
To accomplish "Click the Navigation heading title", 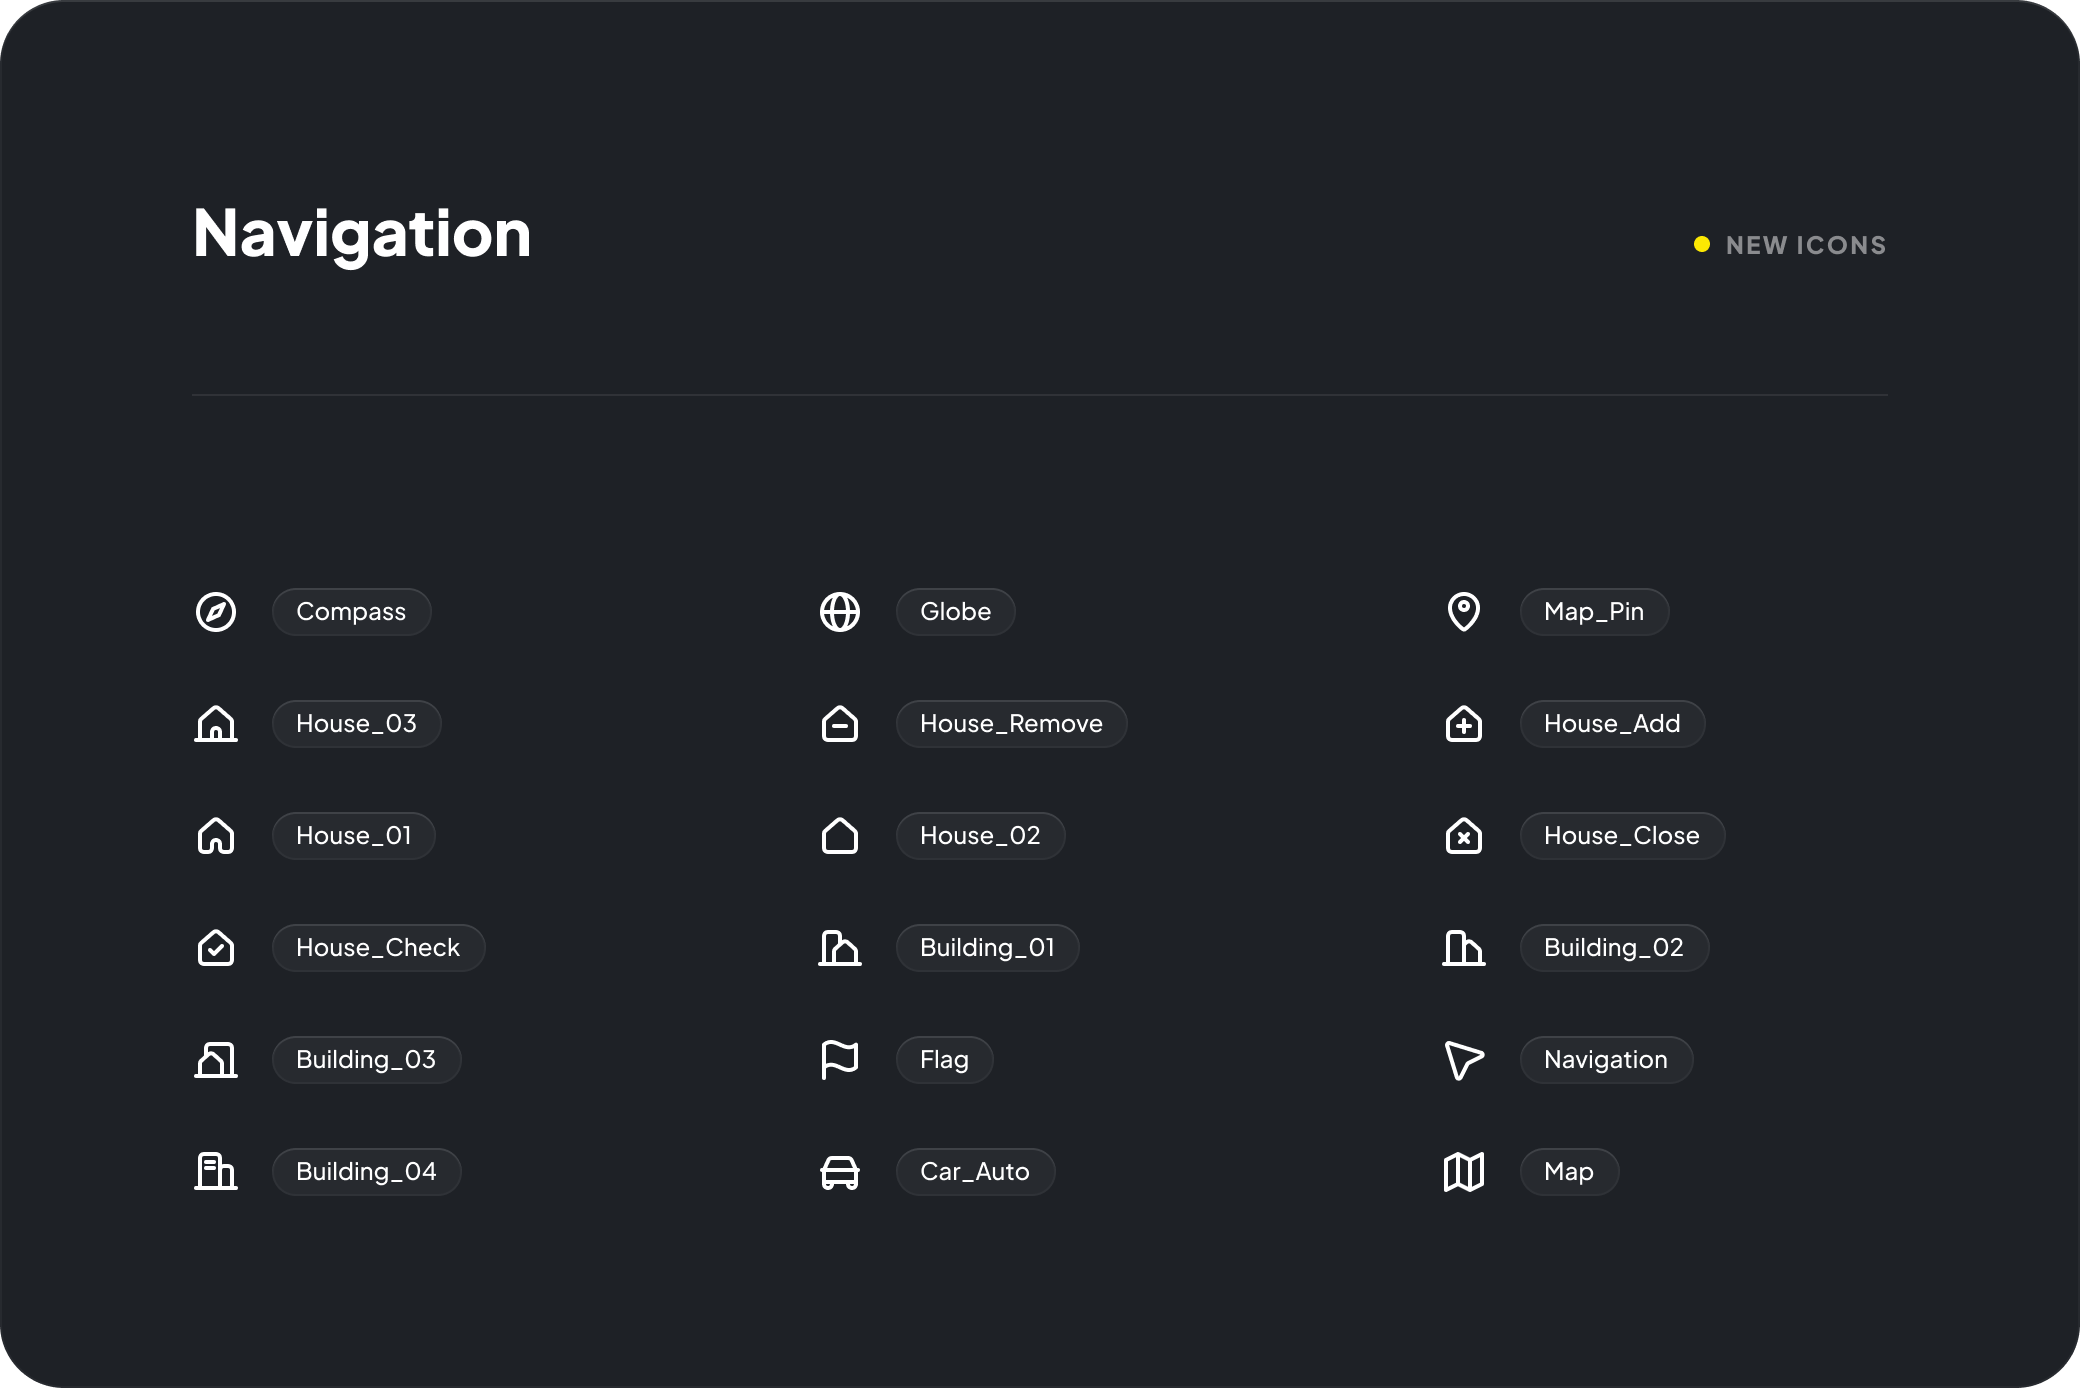I will click(362, 233).
